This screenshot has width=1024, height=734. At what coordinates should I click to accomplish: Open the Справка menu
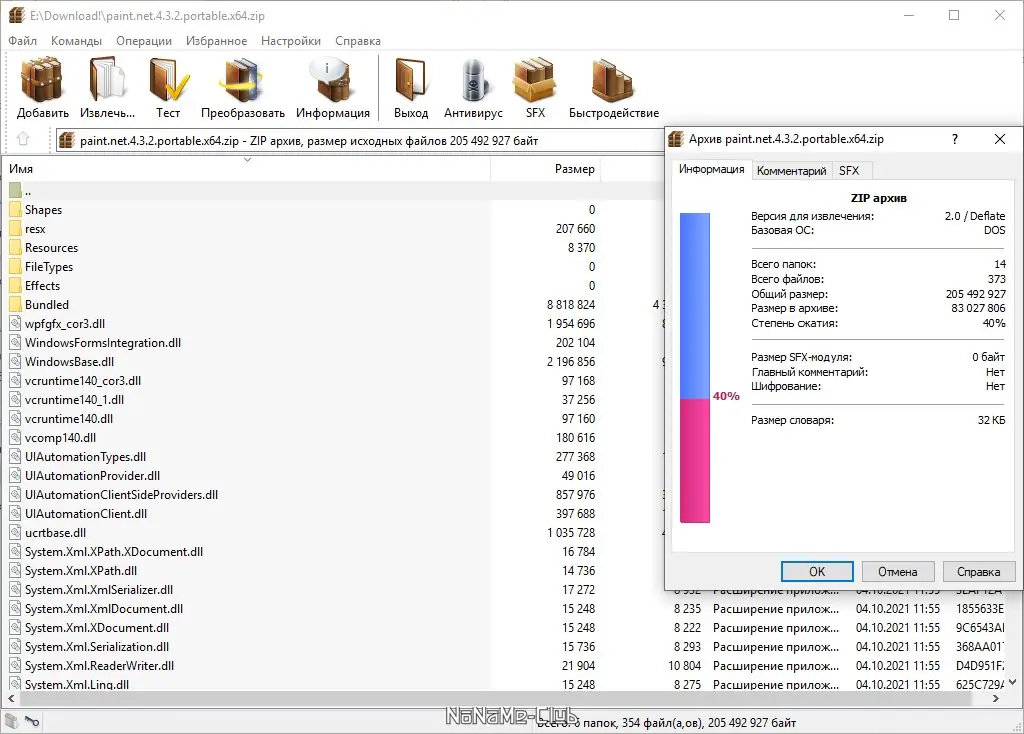358,40
